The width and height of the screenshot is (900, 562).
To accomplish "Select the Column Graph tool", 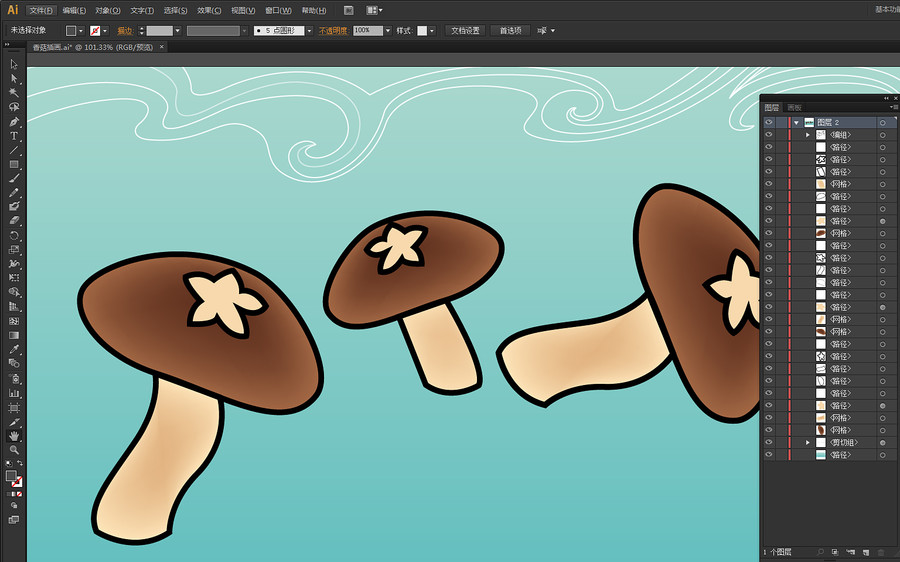I will 14,393.
